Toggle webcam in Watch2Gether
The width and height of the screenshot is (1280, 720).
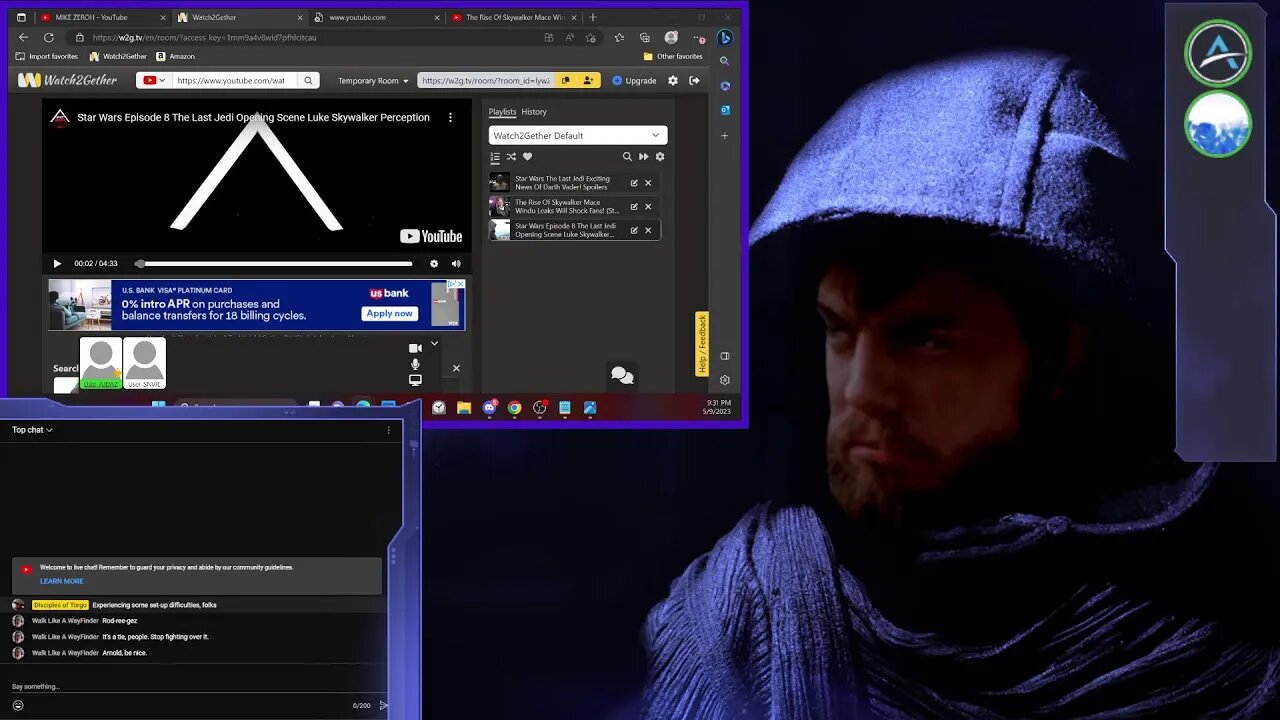[415, 348]
